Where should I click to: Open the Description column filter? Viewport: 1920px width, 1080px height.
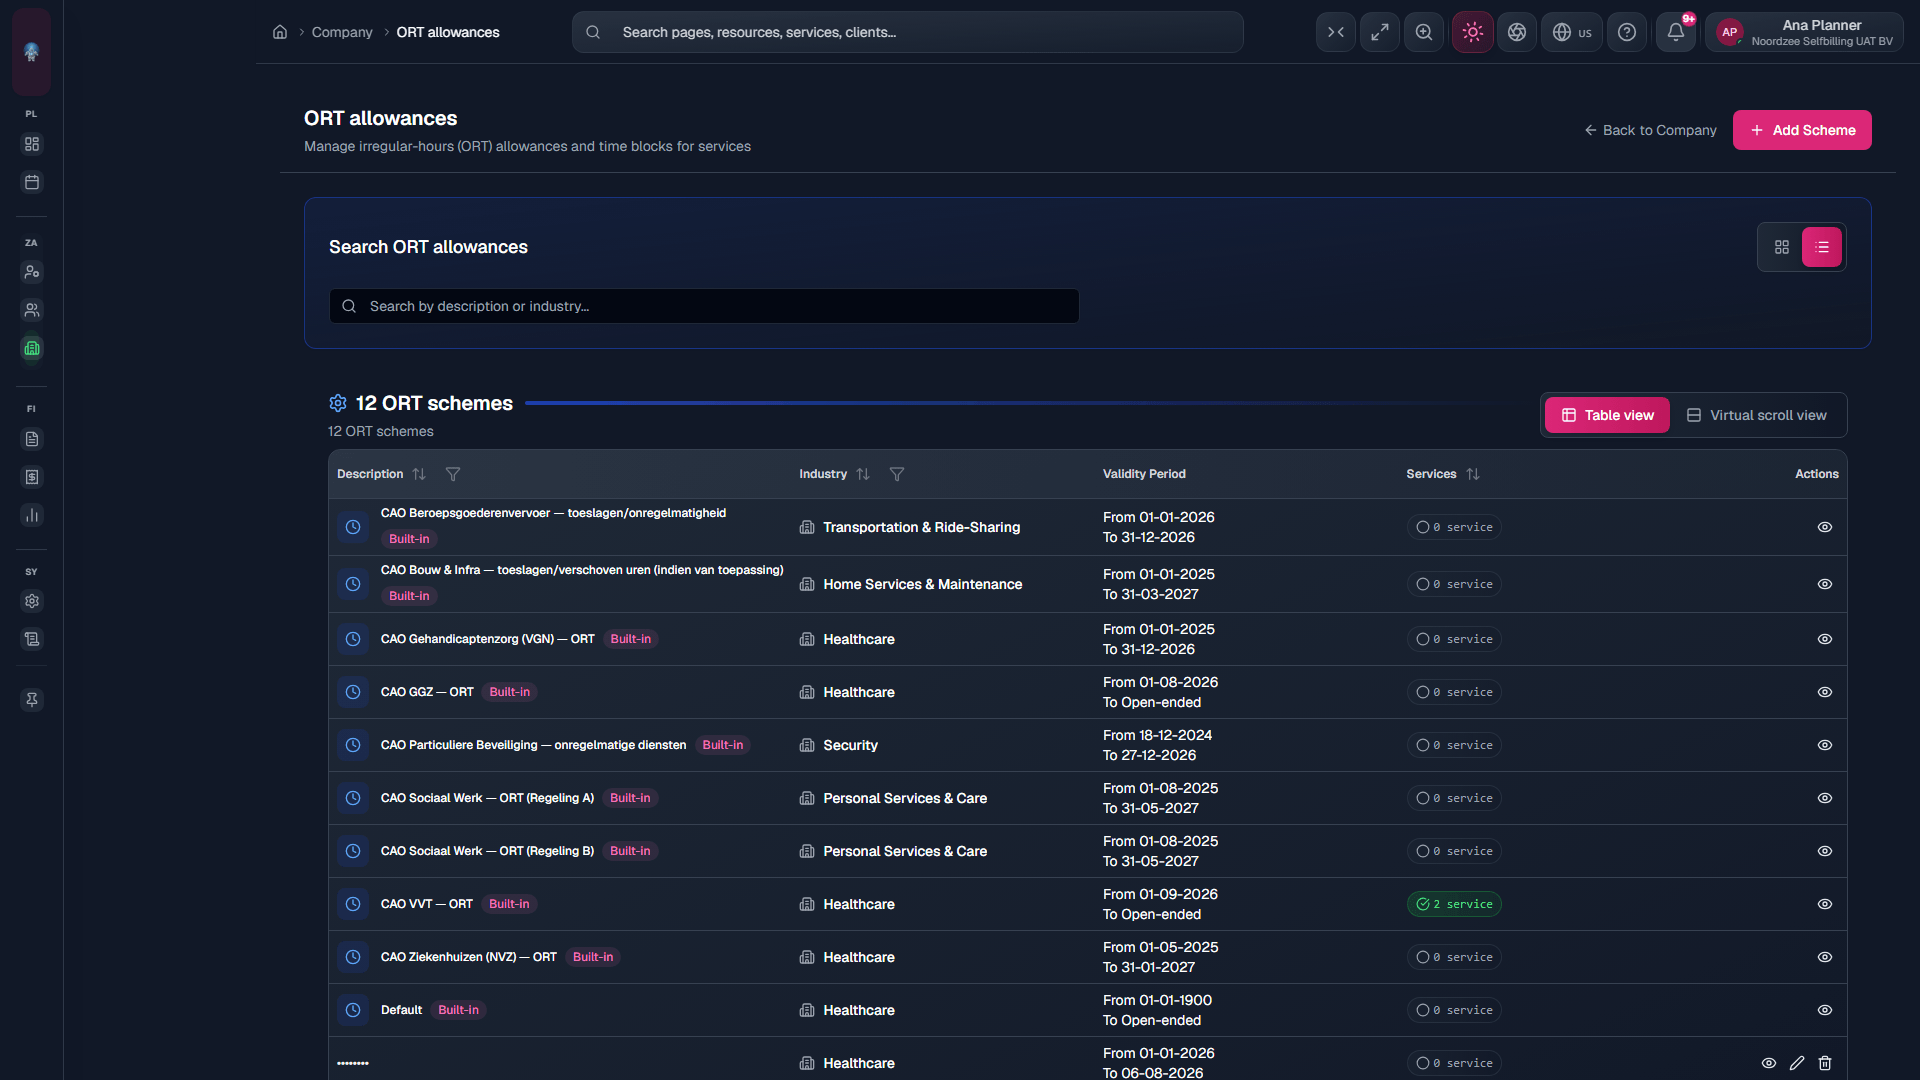453,474
